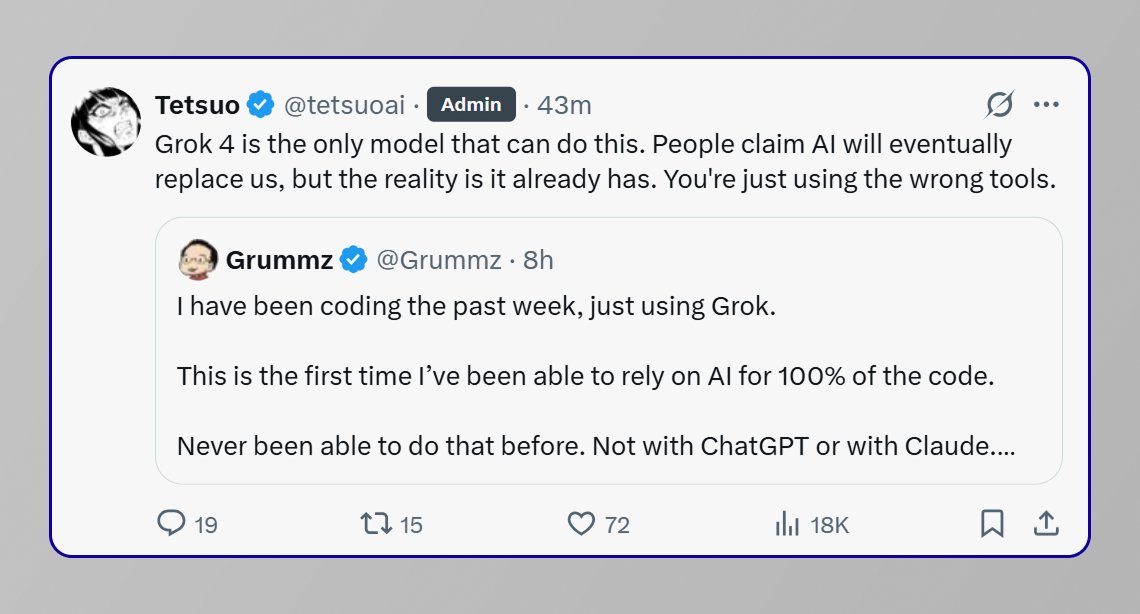This screenshot has width=1140, height=614.
Task: Like the post with heart icon
Action: pyautogui.click(x=581, y=523)
